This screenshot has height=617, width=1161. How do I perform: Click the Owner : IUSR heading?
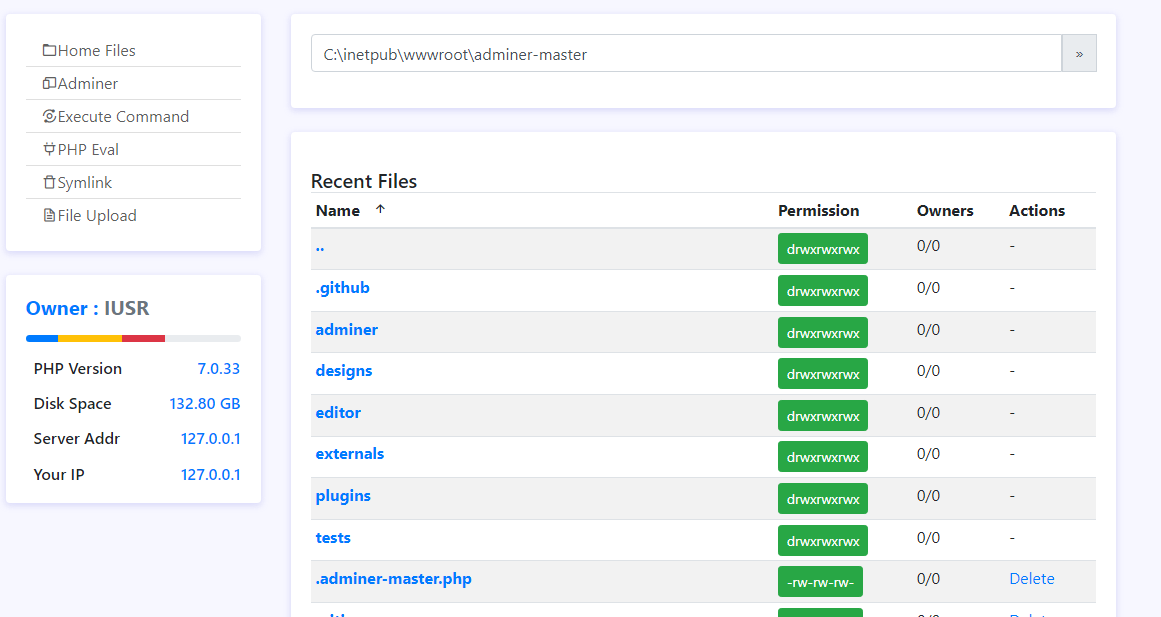[87, 308]
